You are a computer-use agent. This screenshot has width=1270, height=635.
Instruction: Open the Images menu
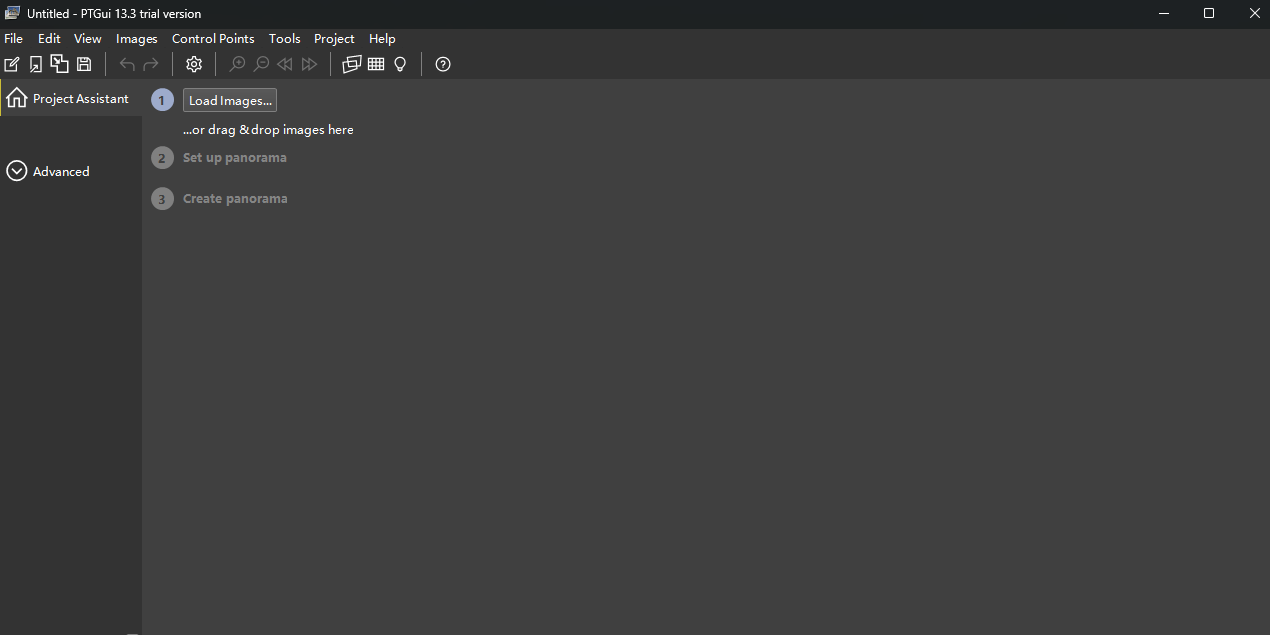[137, 39]
